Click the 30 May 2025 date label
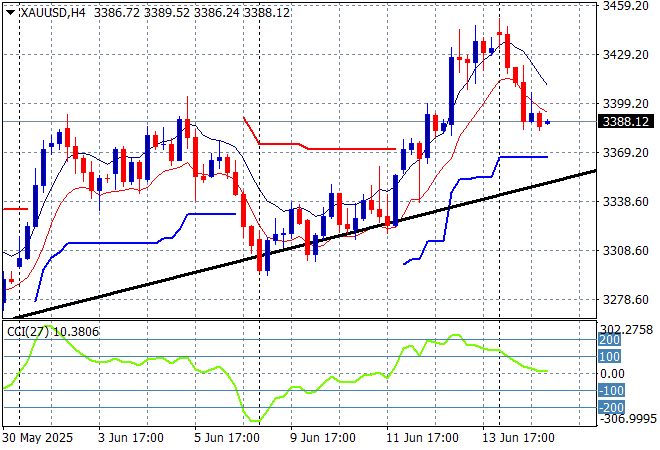 tap(37, 438)
